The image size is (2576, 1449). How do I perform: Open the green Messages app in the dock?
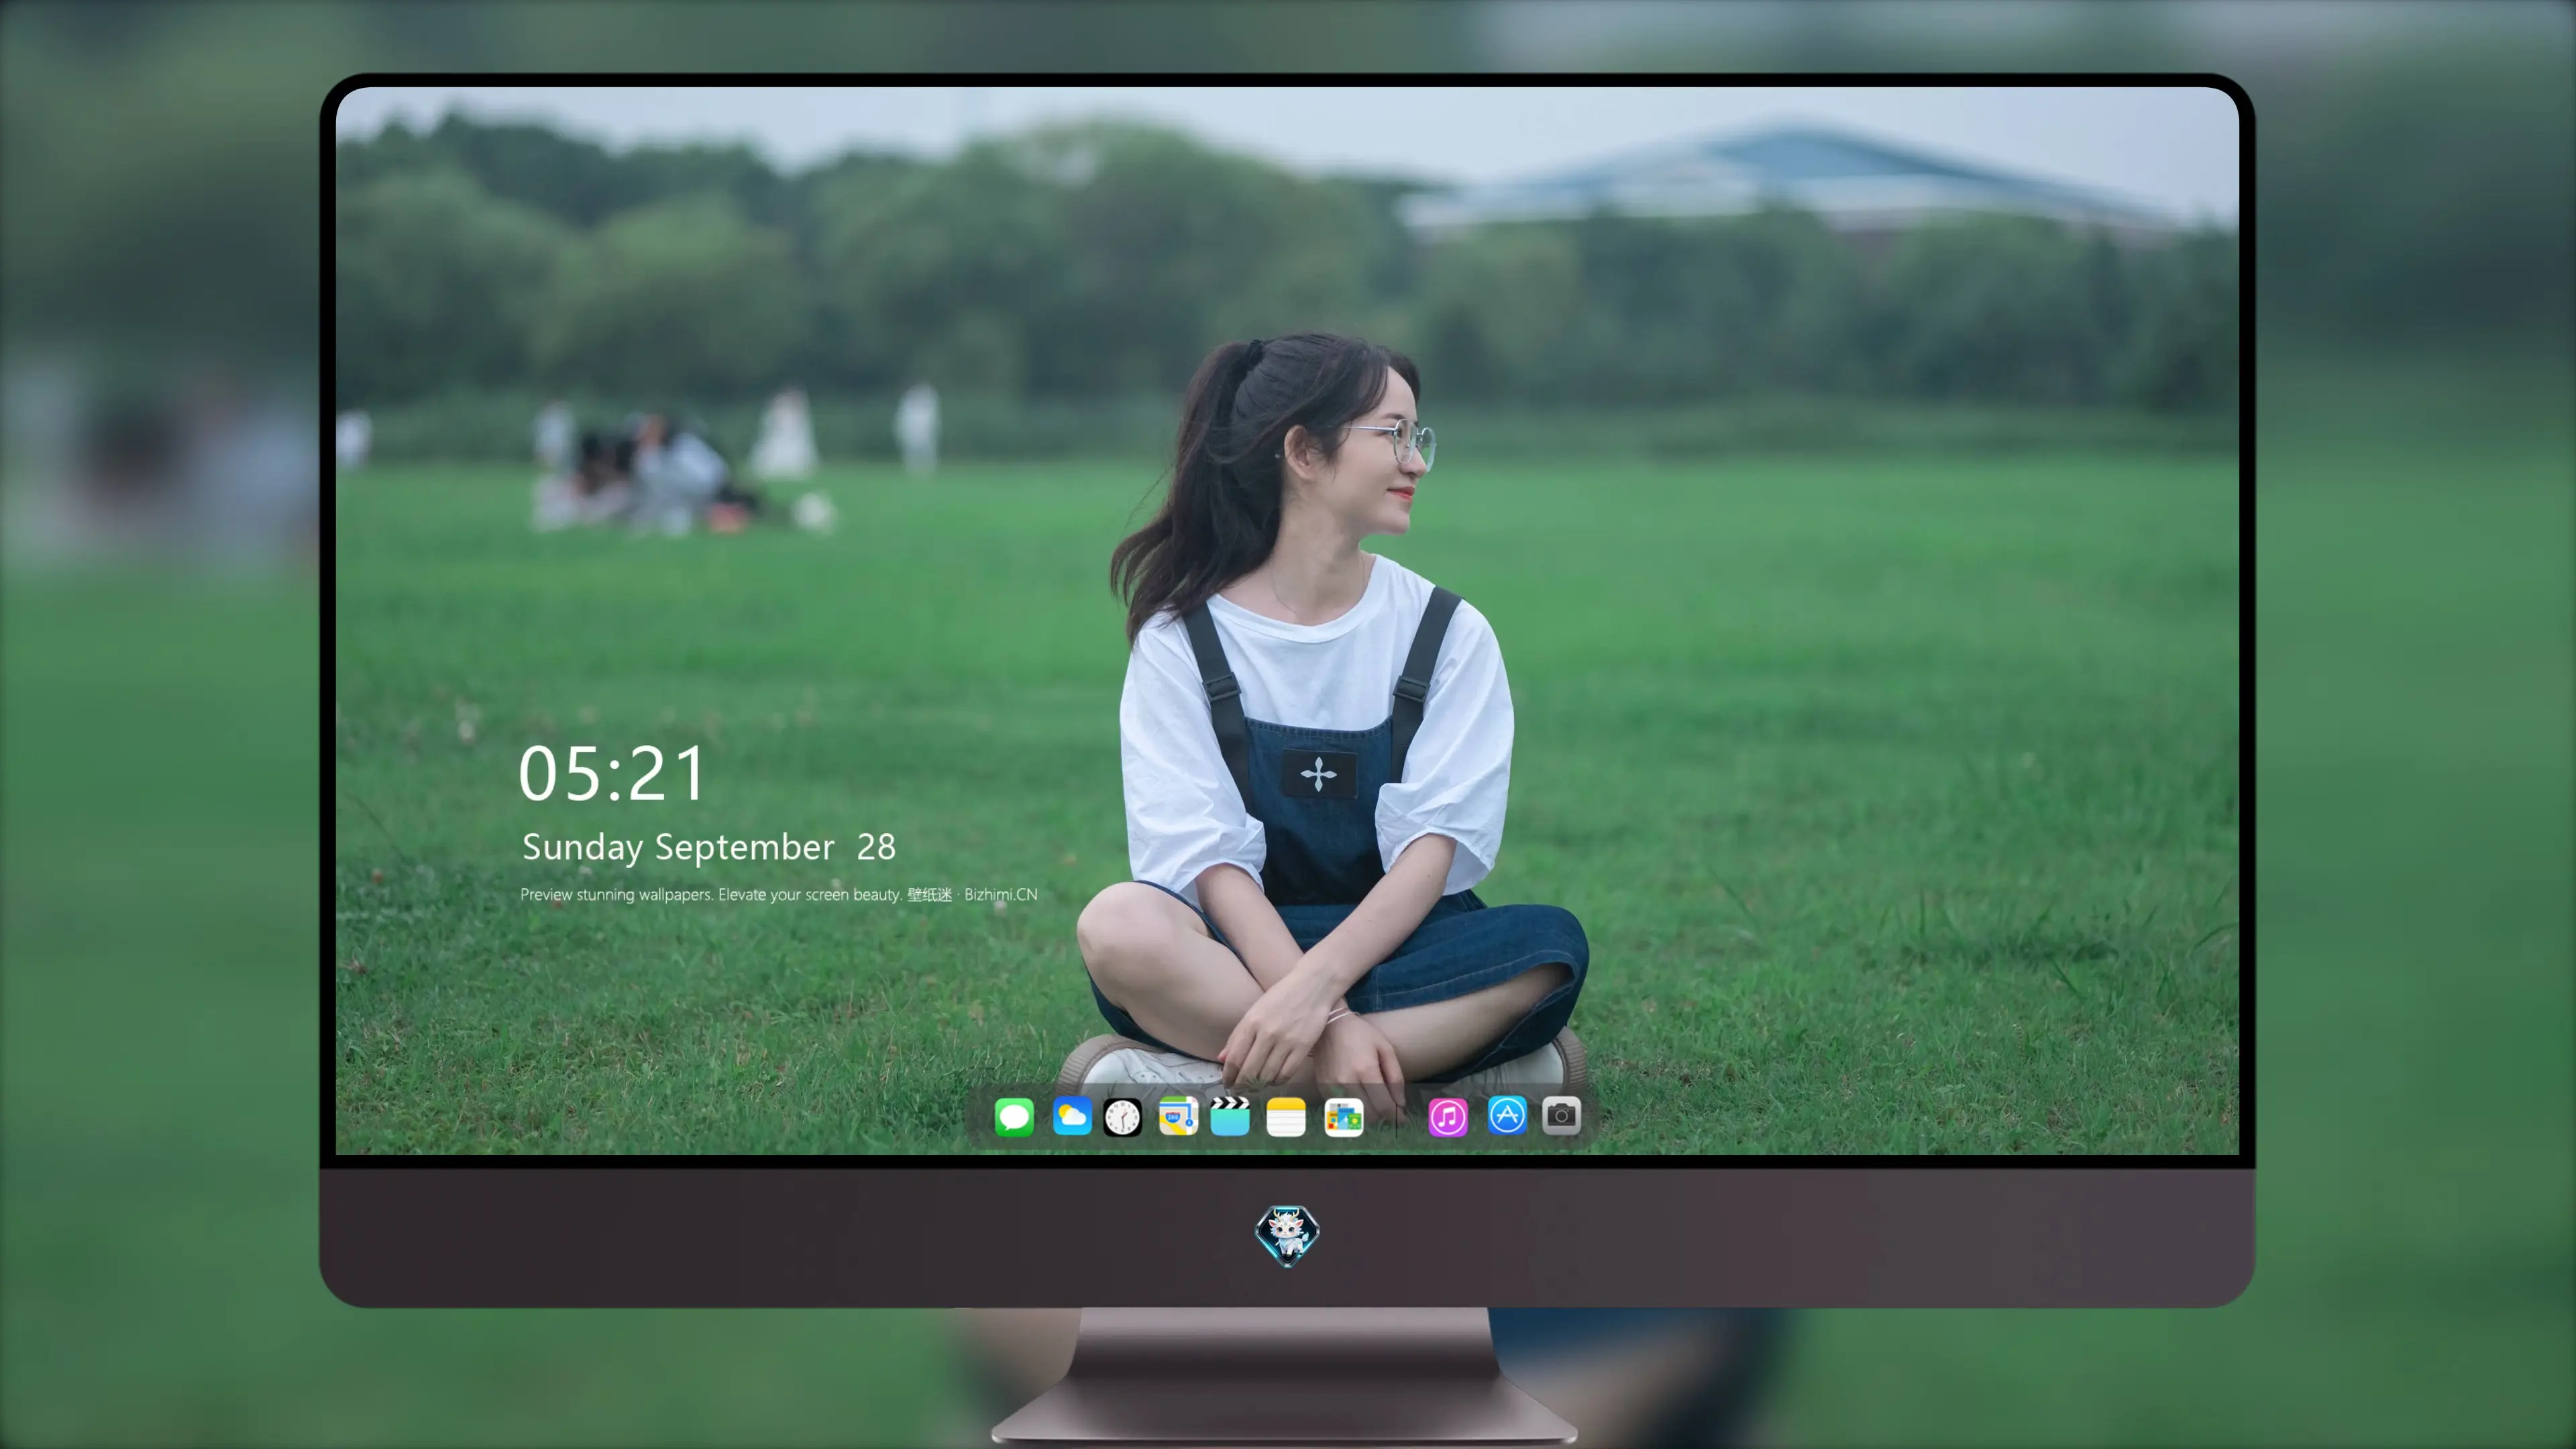tap(1014, 1116)
